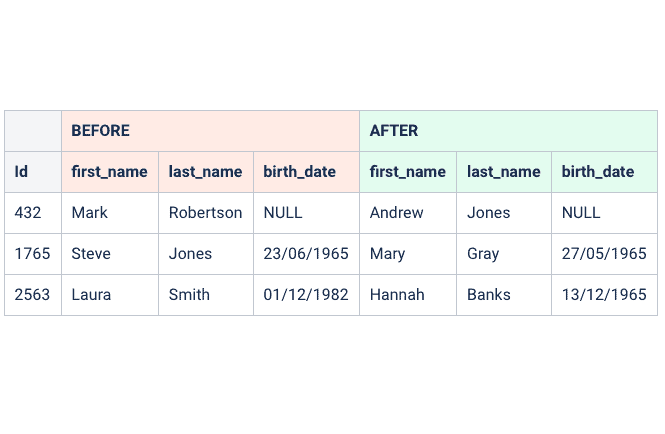Click the 23/06/1965 birth date cell
665x434 pixels.
pos(306,254)
